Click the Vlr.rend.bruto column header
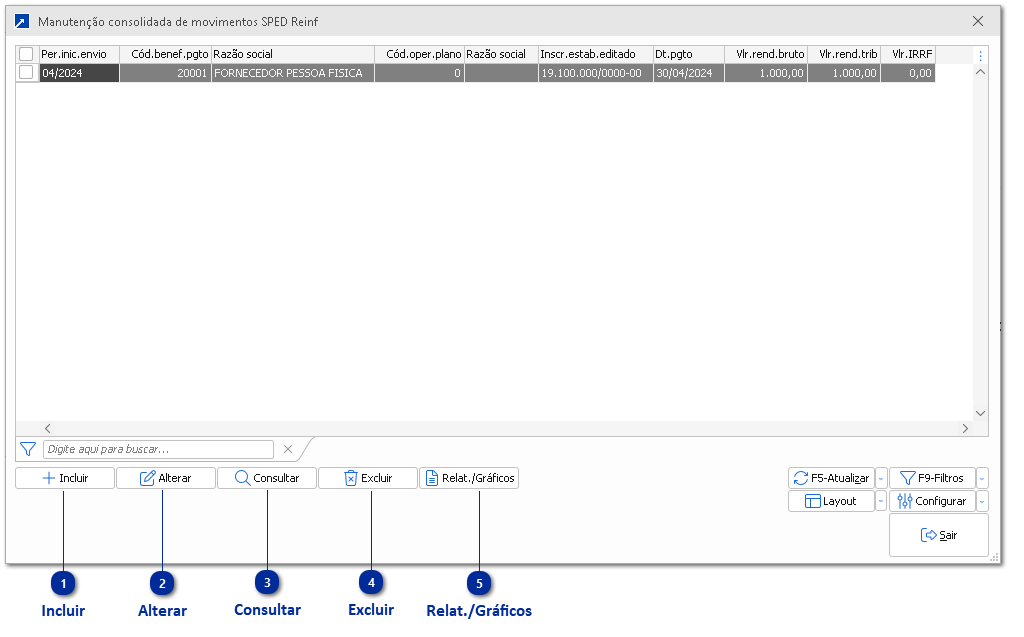1024x637 pixels. pyautogui.click(x=766, y=54)
